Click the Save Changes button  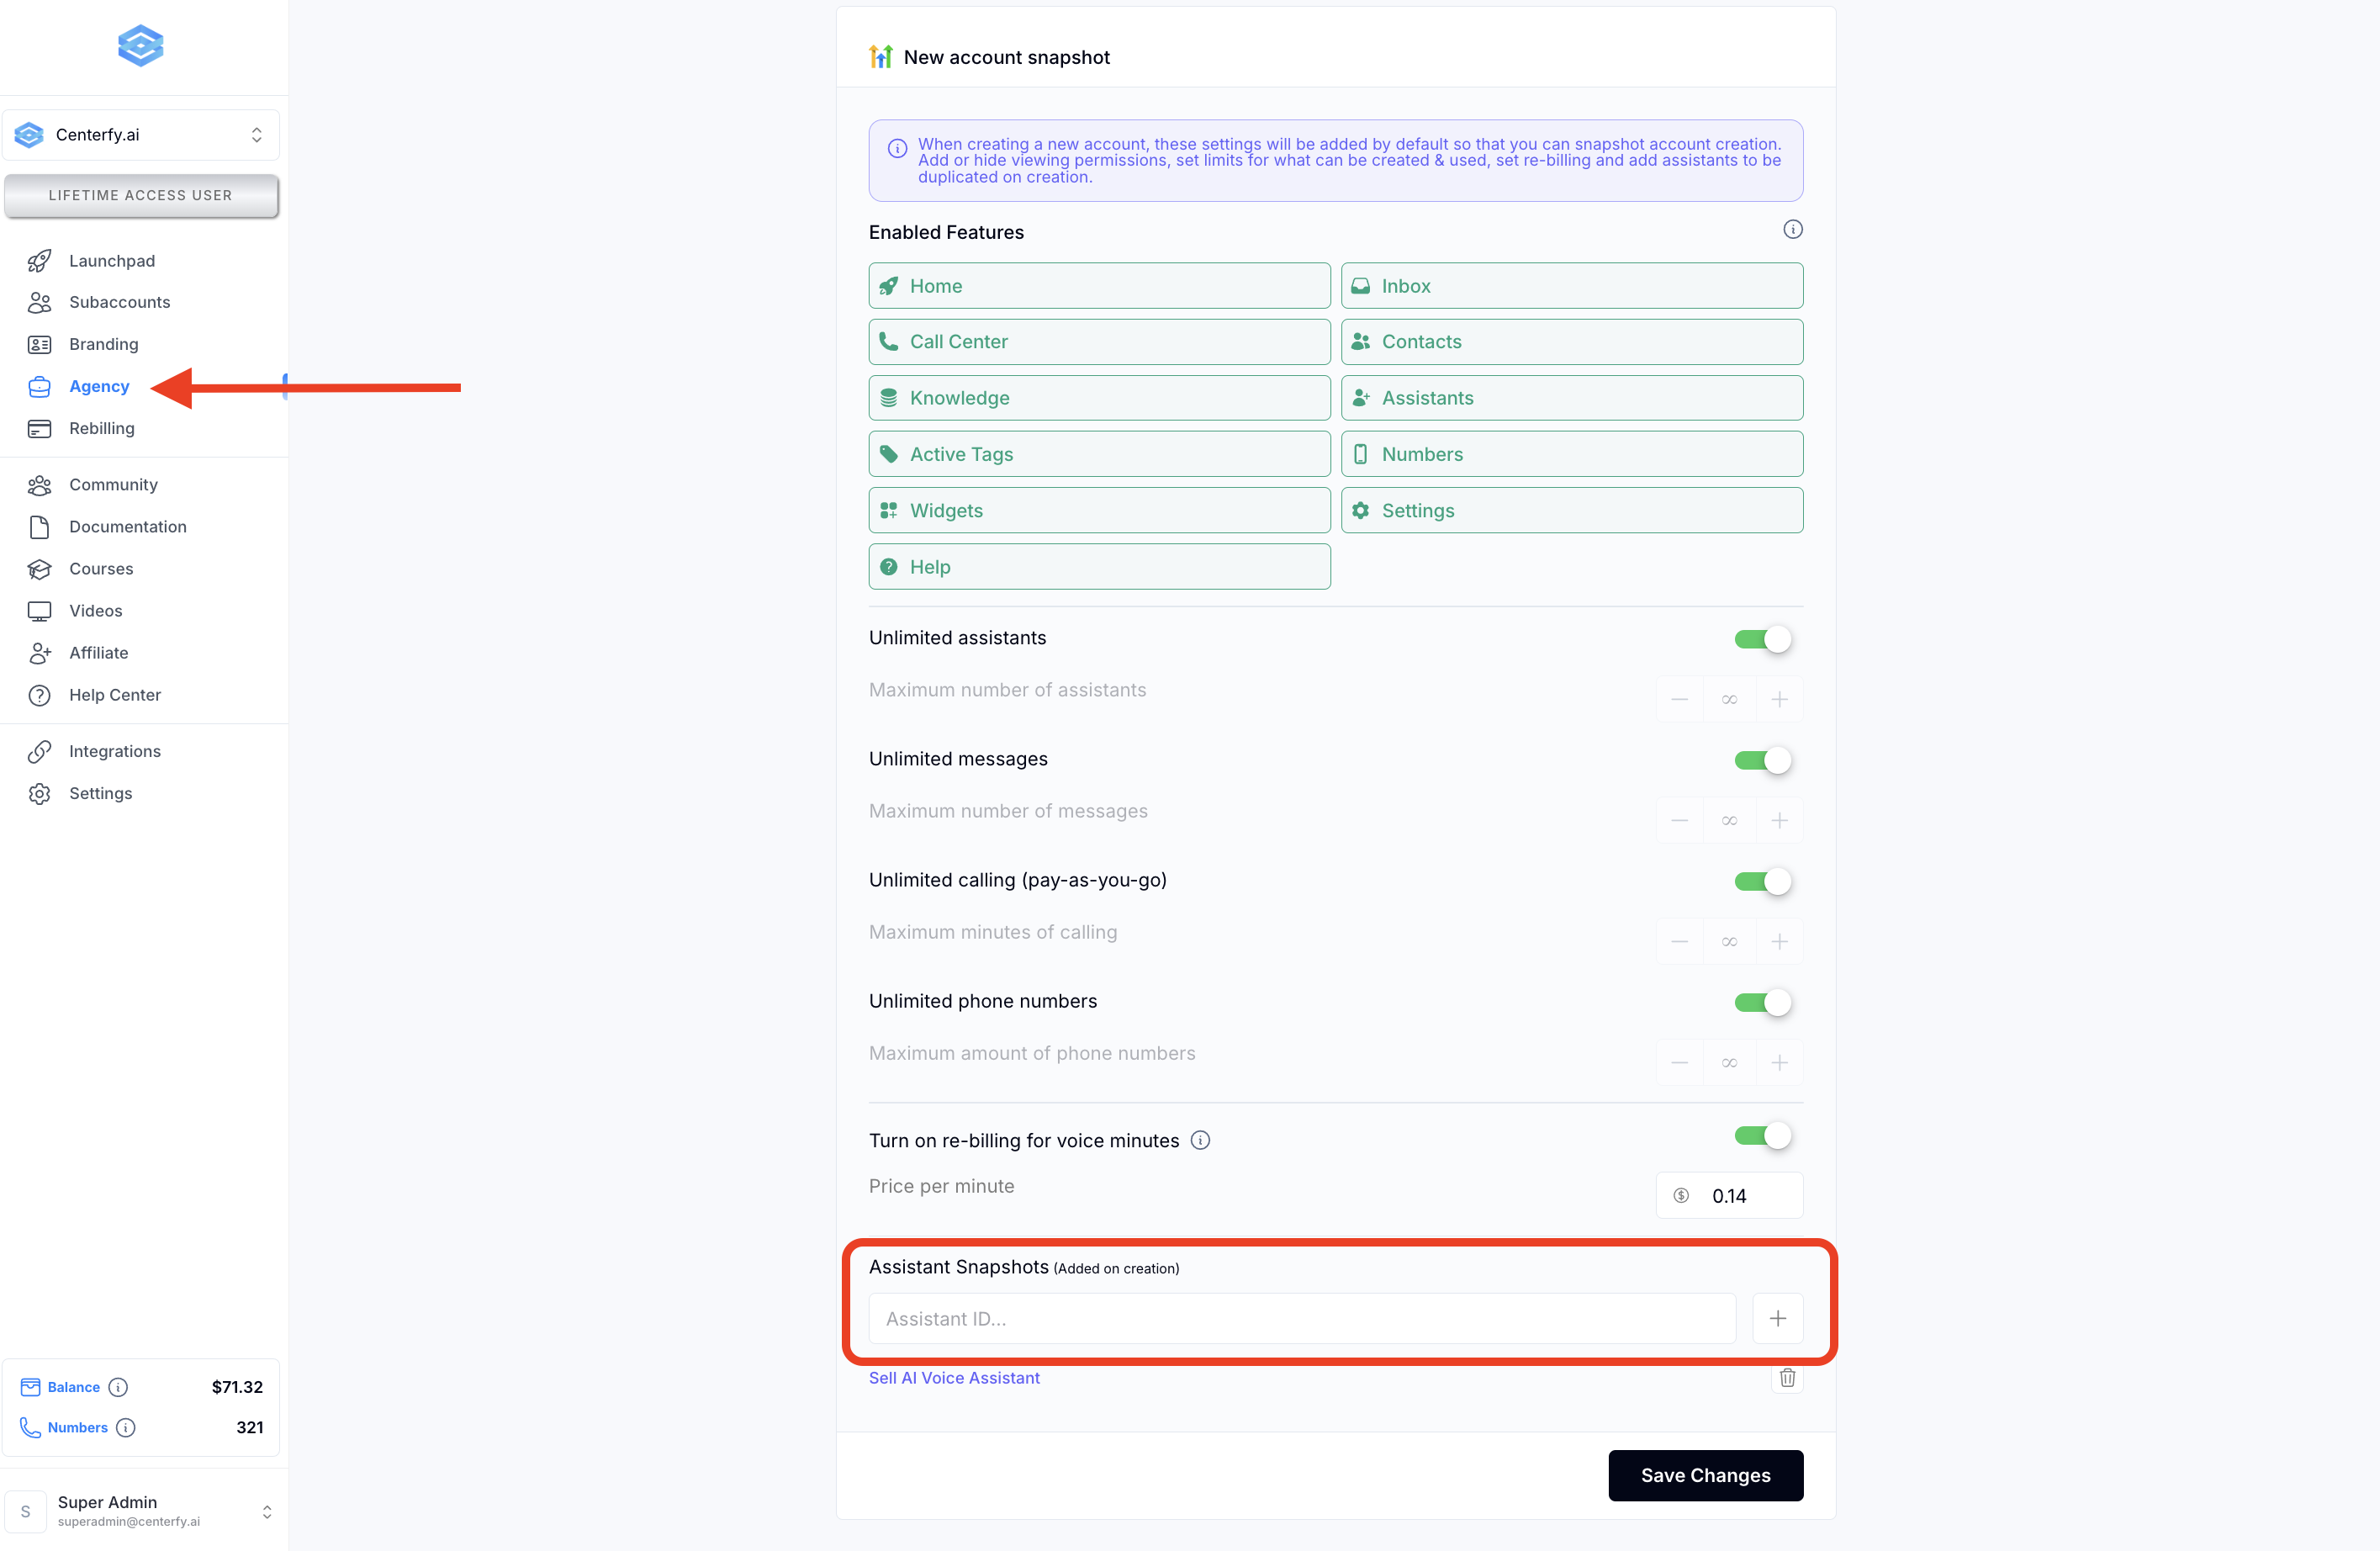(x=1704, y=1475)
